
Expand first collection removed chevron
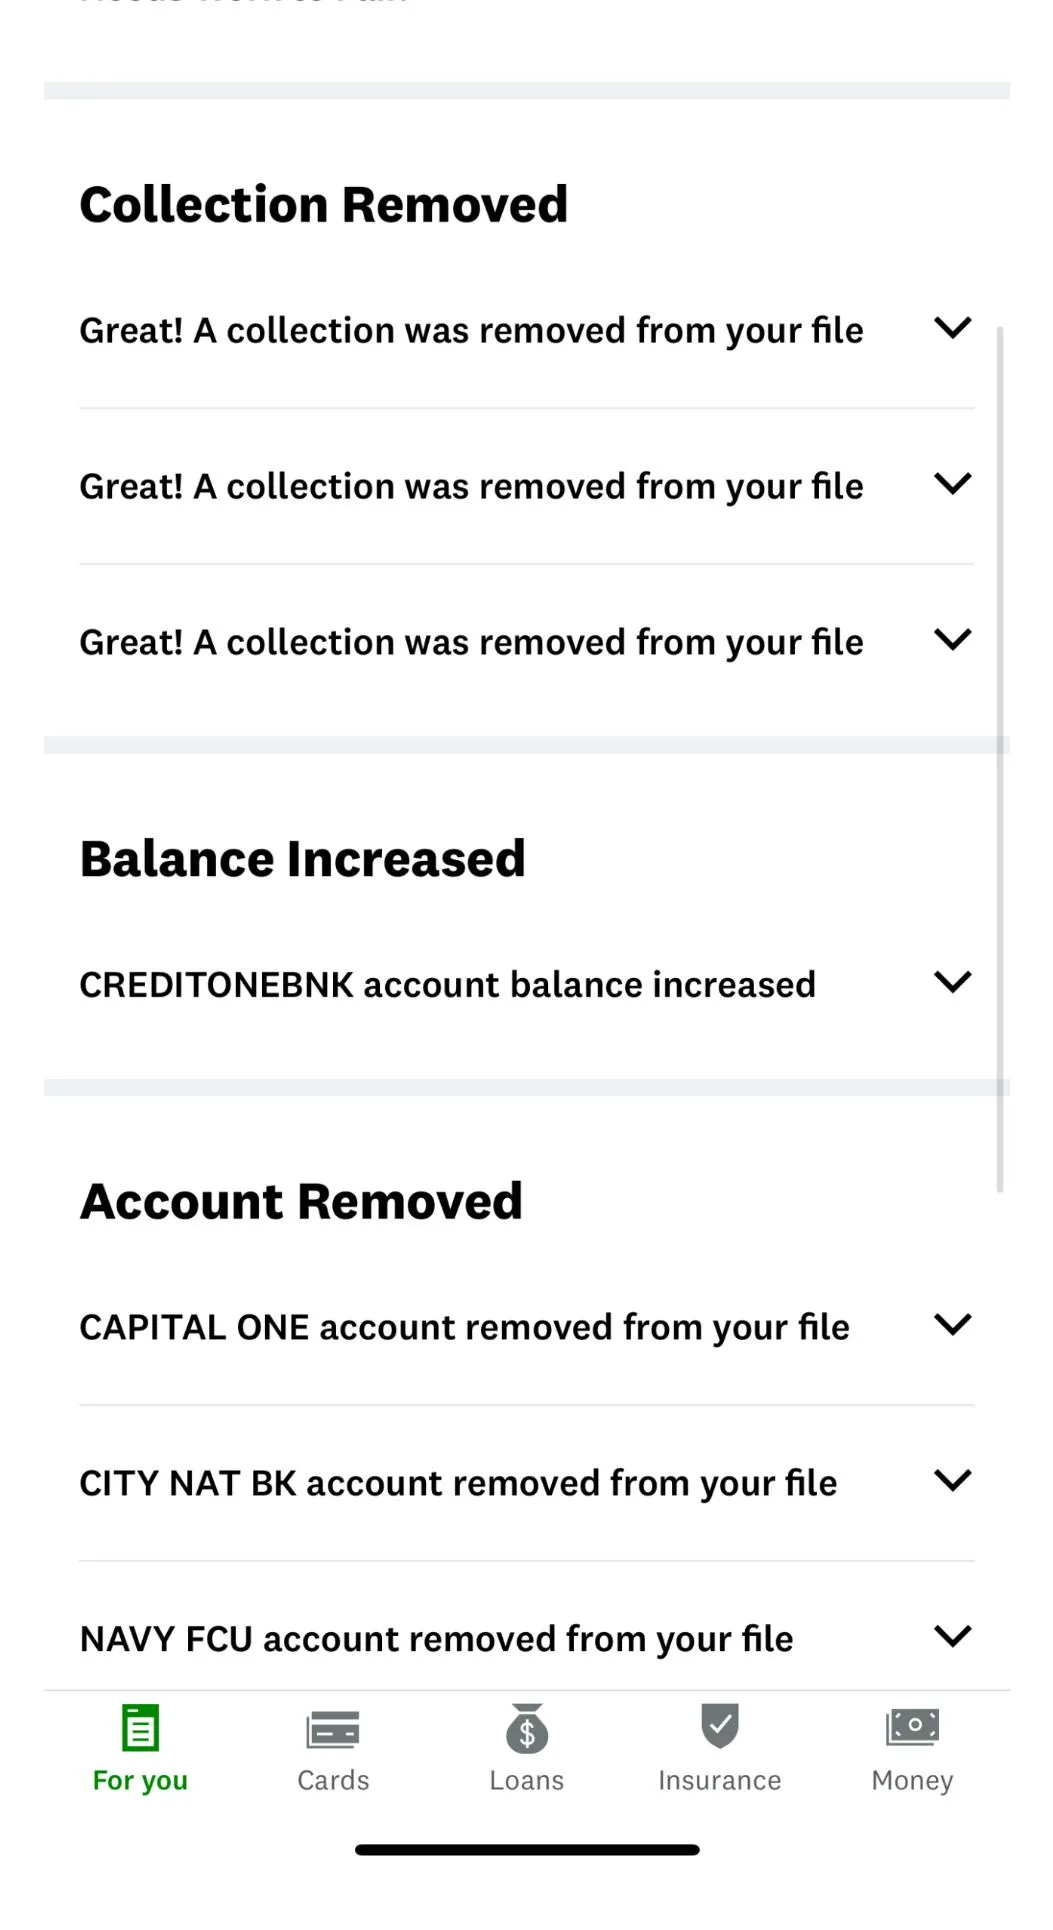tap(952, 328)
